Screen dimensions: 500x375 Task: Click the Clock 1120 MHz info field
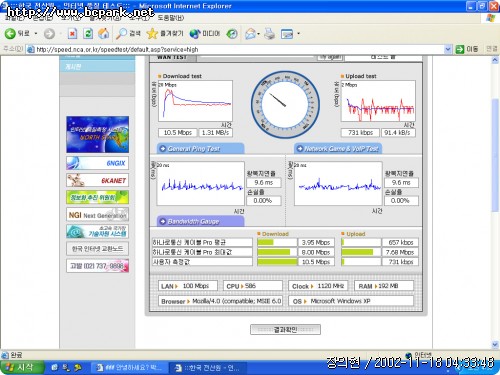318,286
